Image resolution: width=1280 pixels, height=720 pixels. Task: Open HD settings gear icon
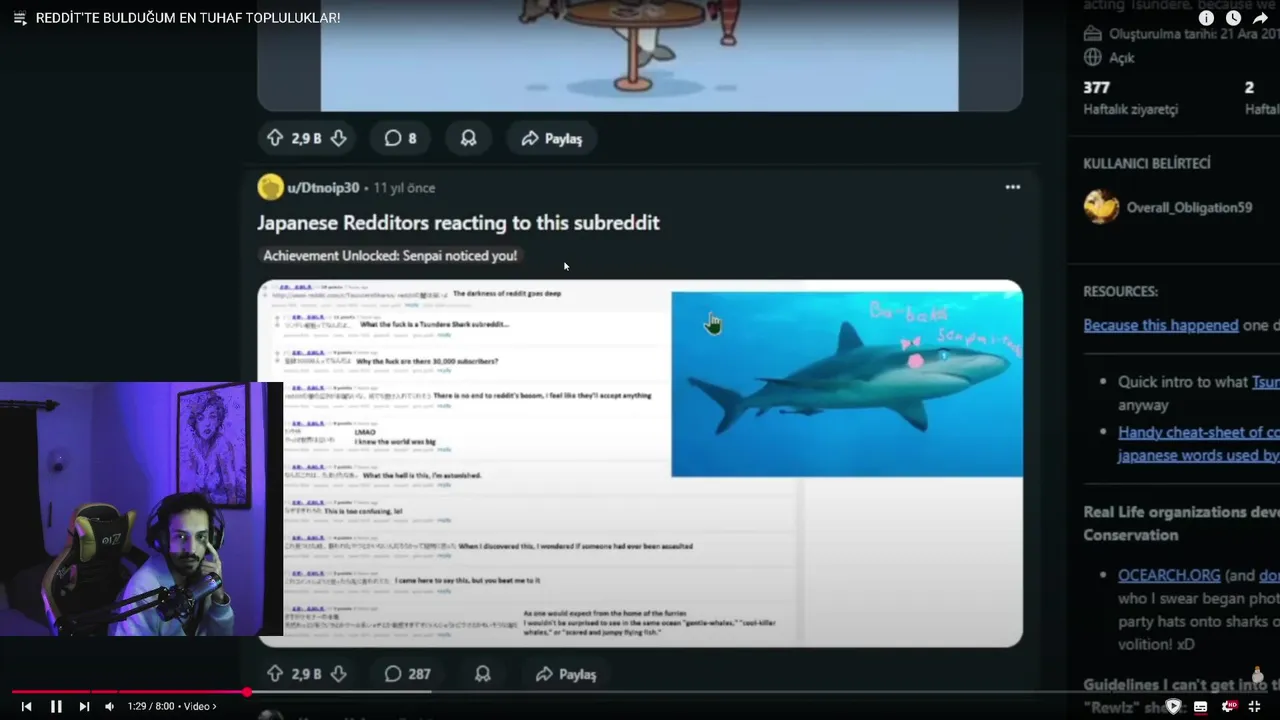[1228, 706]
